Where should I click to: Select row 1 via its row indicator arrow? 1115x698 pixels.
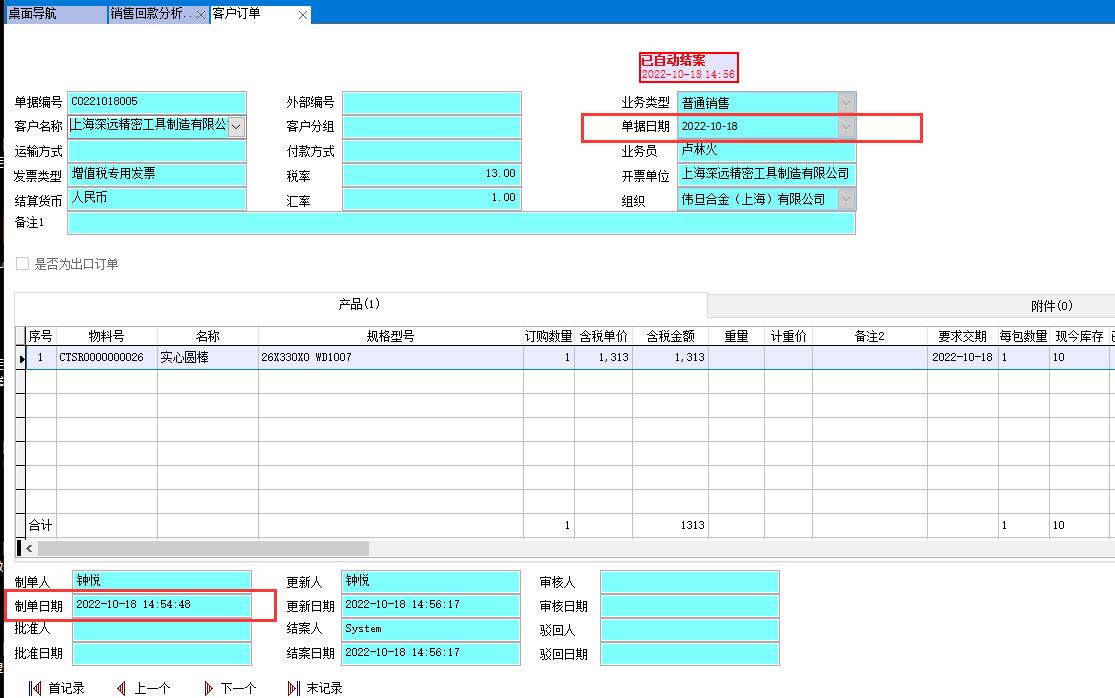click(22, 358)
